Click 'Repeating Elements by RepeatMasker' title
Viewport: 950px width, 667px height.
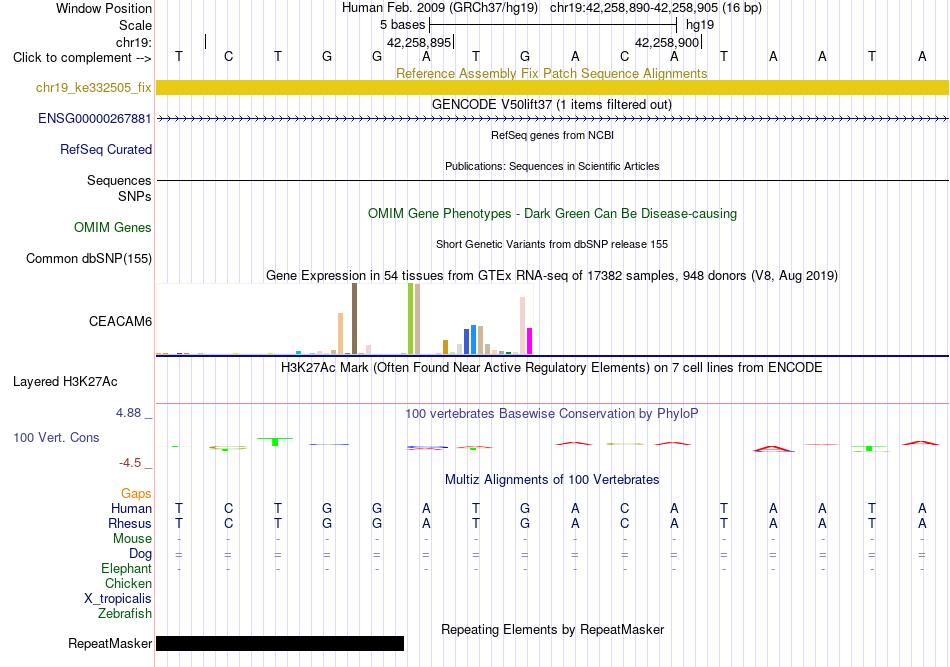pyautogui.click(x=553, y=629)
